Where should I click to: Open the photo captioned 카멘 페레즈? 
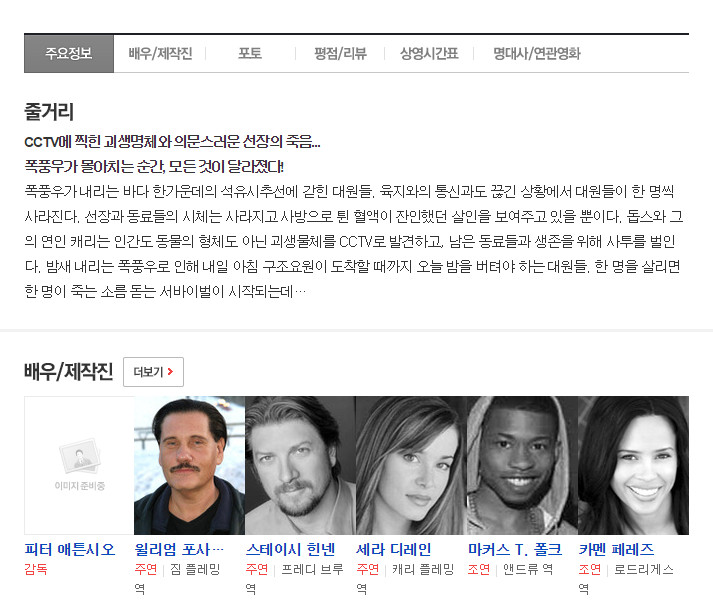[x=633, y=465]
